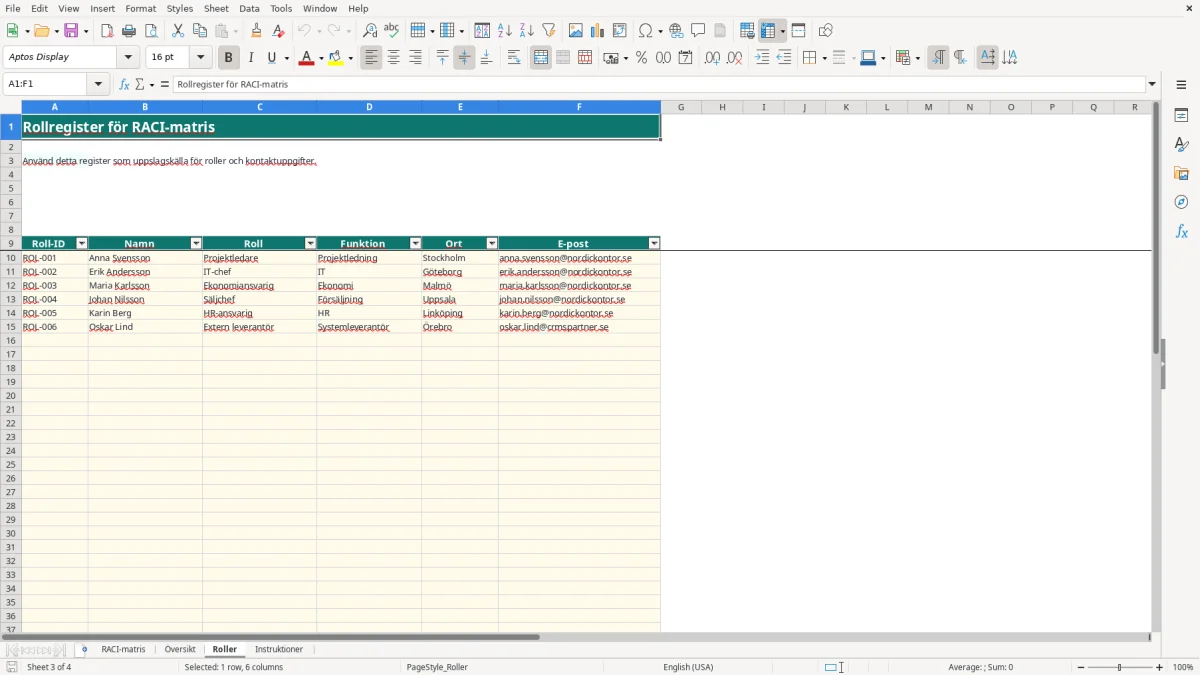Insert a special character (Omega icon)
This screenshot has height=675, width=1200.
[645, 31]
